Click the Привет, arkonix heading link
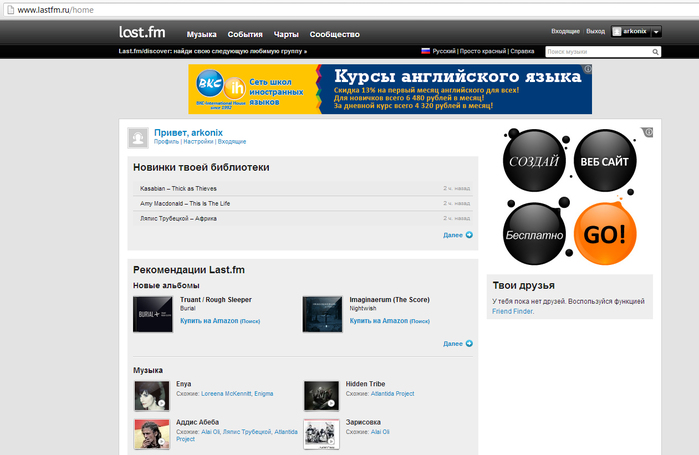 click(x=188, y=132)
